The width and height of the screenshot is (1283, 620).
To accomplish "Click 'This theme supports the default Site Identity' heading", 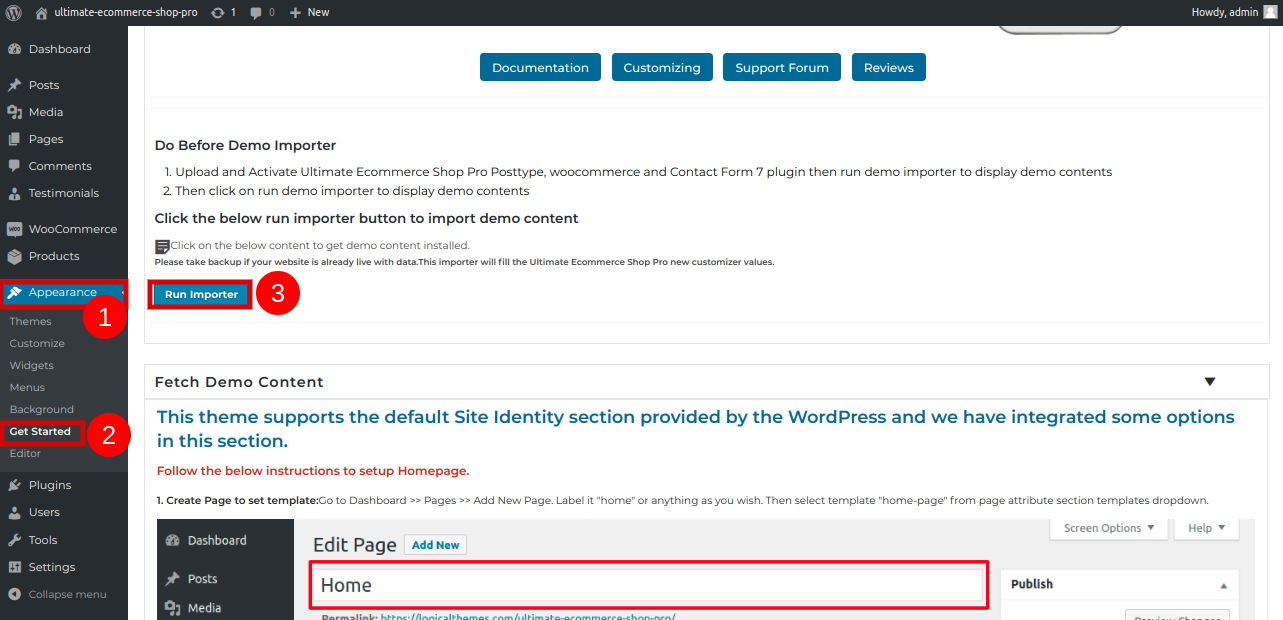I will click(x=696, y=429).
